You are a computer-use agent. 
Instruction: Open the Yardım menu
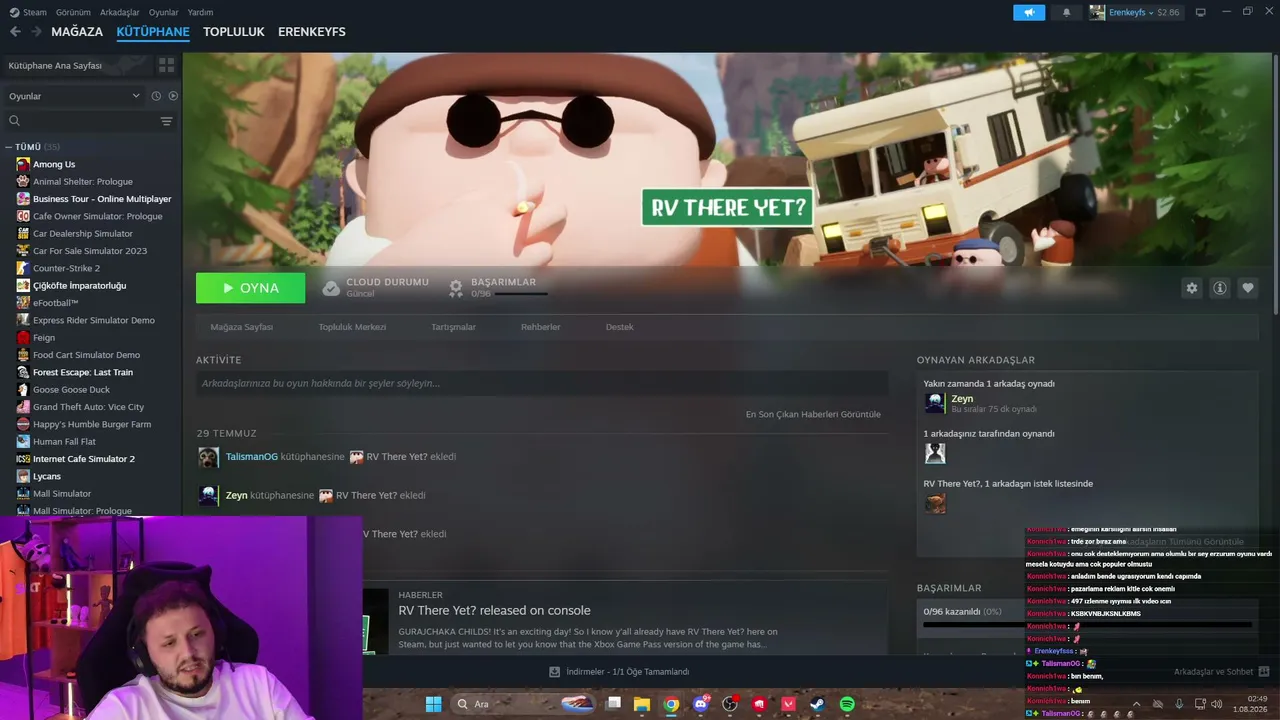pyautogui.click(x=200, y=12)
